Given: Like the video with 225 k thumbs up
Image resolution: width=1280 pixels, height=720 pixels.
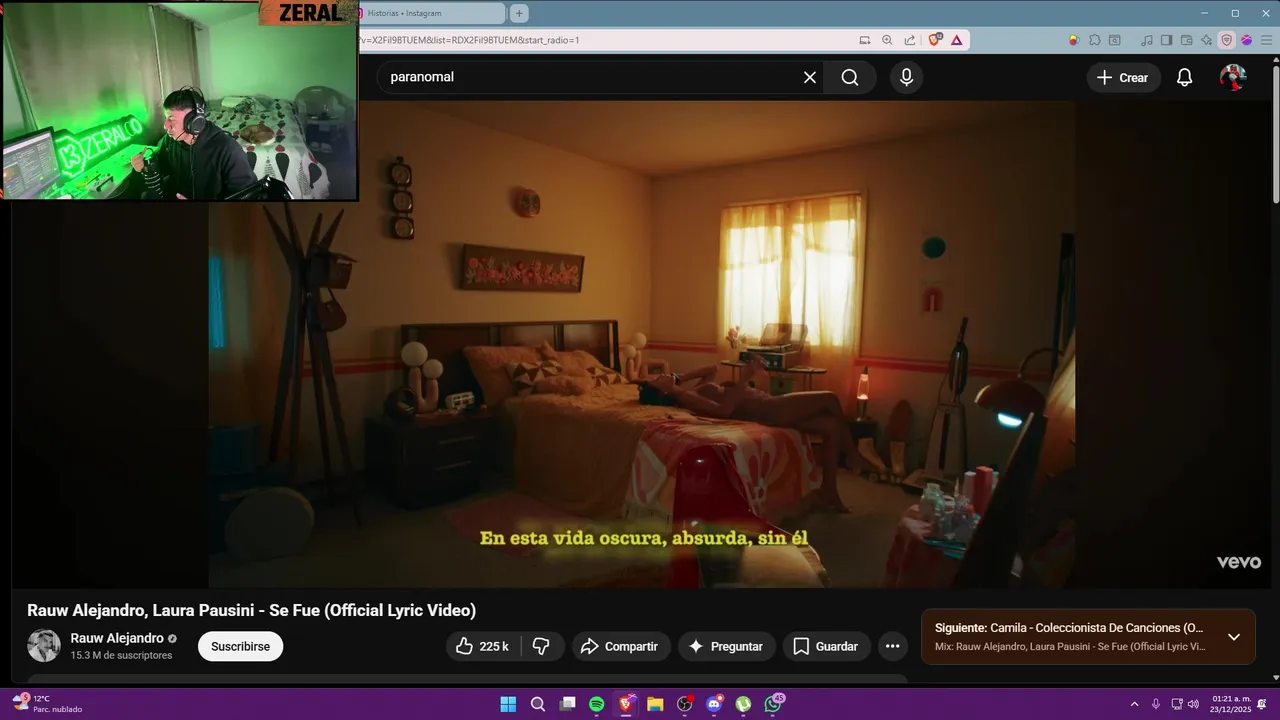Looking at the screenshot, I should (x=482, y=646).
